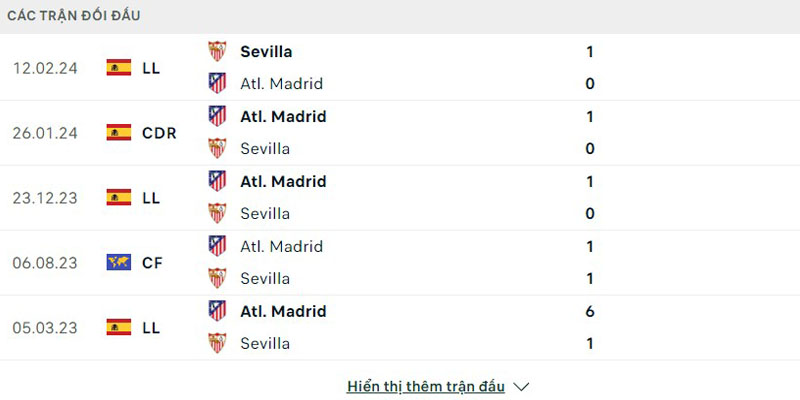Click the CF competition label
Image resolution: width=800 pixels, height=400 pixels.
point(153,262)
